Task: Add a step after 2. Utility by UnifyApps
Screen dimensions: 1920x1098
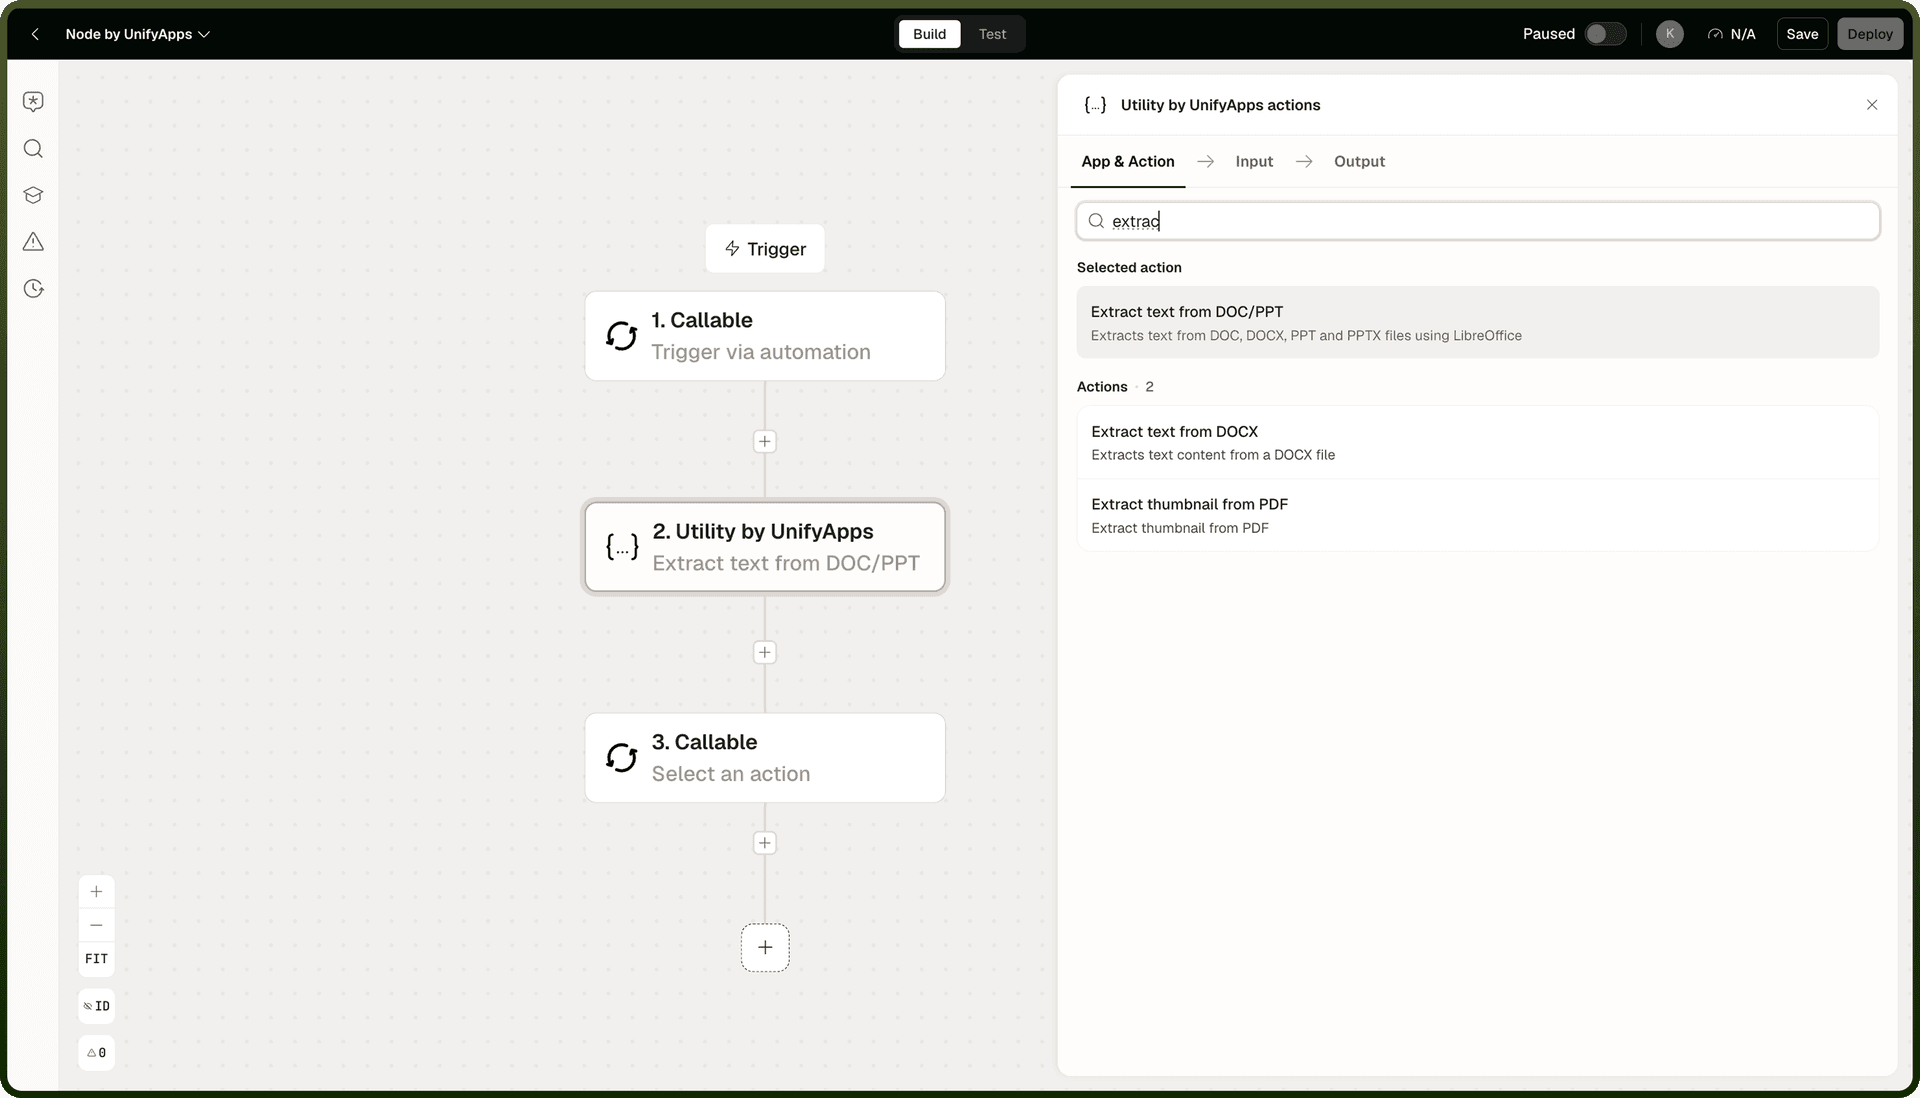Action: pos(765,652)
